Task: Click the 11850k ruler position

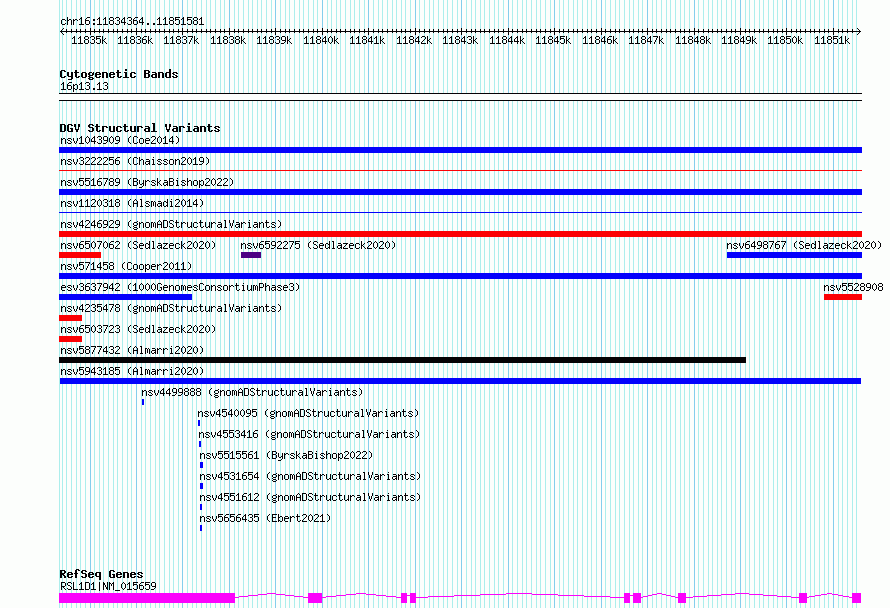Action: 785,40
